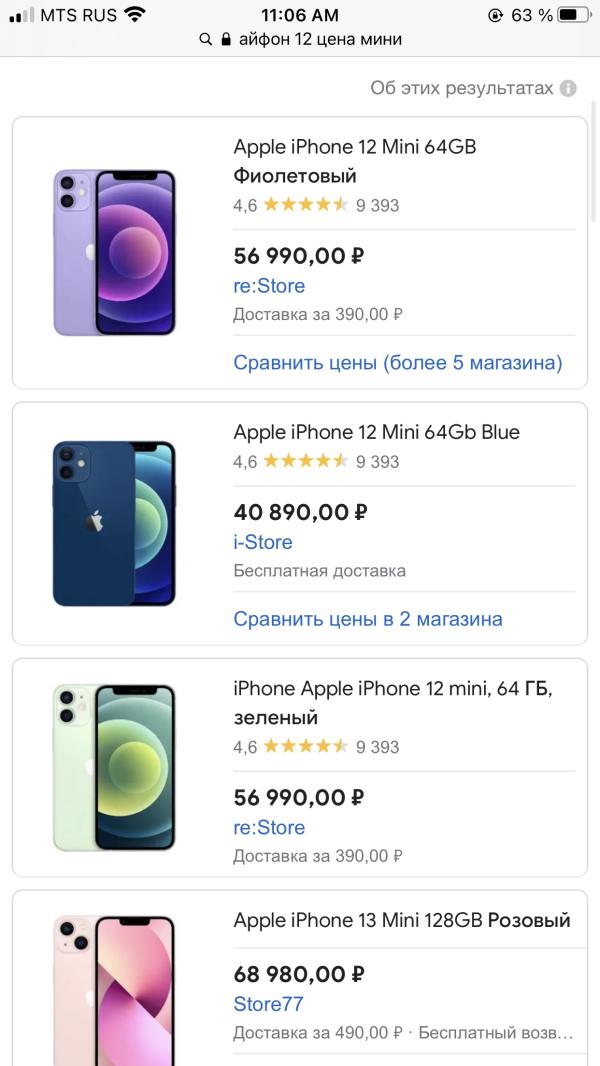Select the pink iPhone 13 Mini thumbnail

tap(114, 991)
